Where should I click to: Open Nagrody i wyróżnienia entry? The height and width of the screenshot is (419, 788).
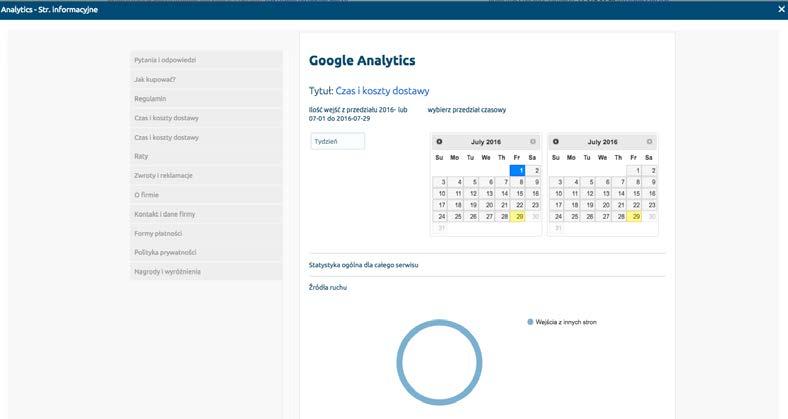click(x=206, y=271)
